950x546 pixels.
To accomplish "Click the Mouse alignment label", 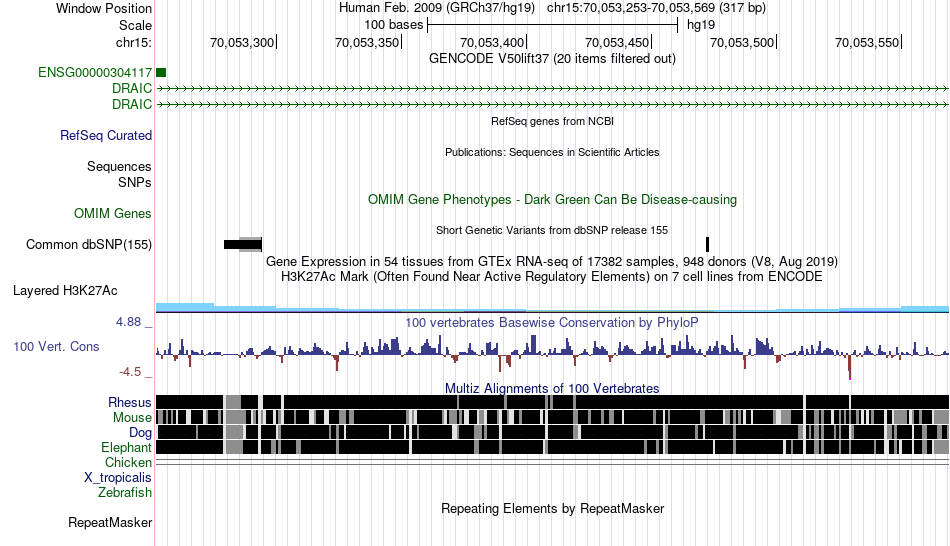I will pyautogui.click(x=132, y=418).
